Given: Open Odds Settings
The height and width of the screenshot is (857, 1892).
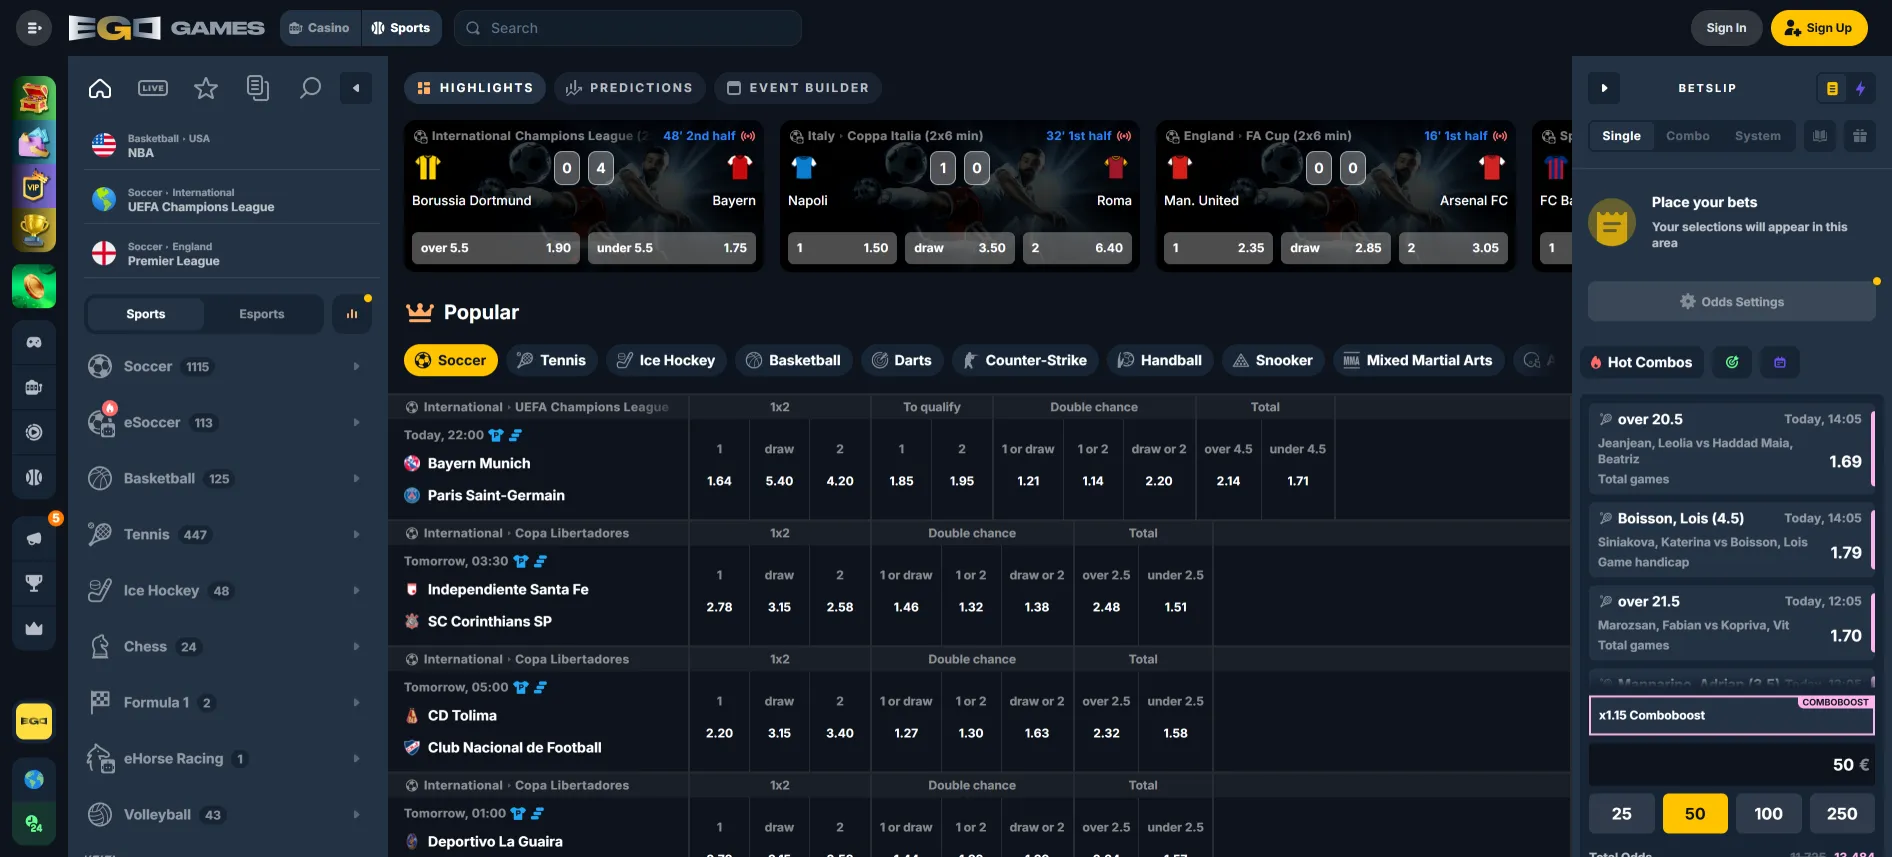Looking at the screenshot, I should (1732, 302).
